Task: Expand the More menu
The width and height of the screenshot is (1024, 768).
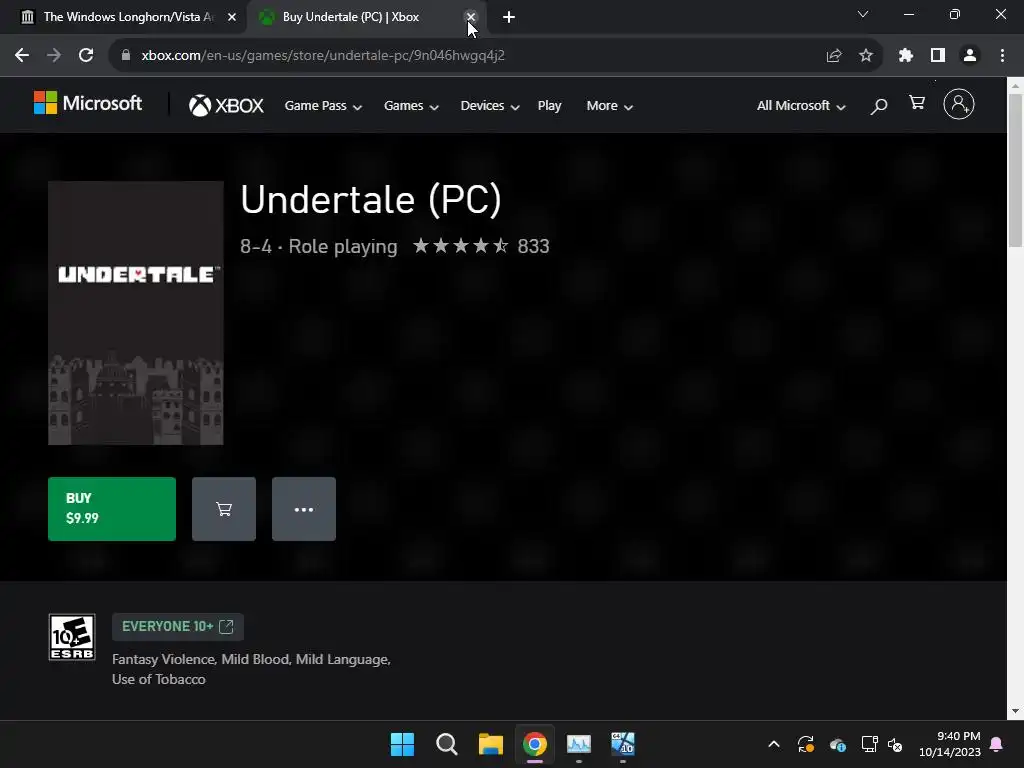Action: (609, 106)
